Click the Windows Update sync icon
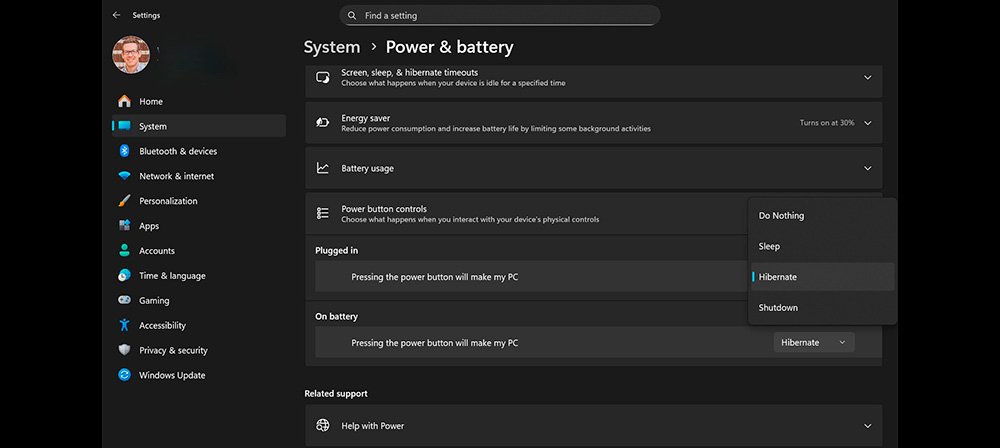The width and height of the screenshot is (1000, 448). pos(124,375)
